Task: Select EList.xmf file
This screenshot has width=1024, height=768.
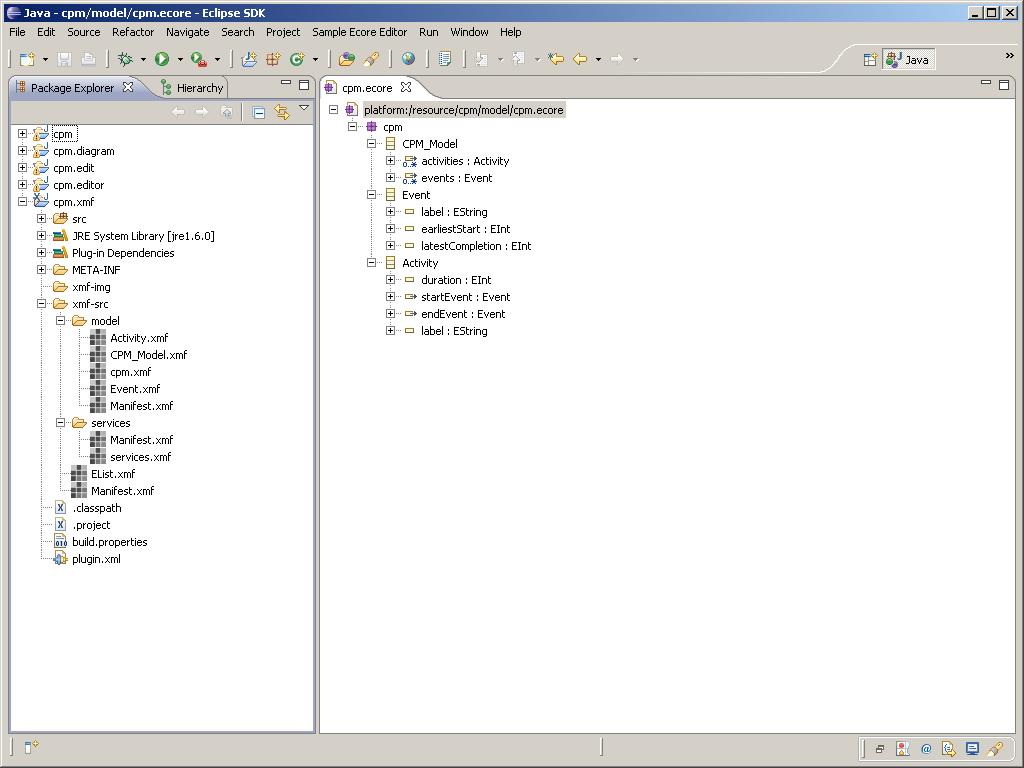Action: click(x=113, y=473)
